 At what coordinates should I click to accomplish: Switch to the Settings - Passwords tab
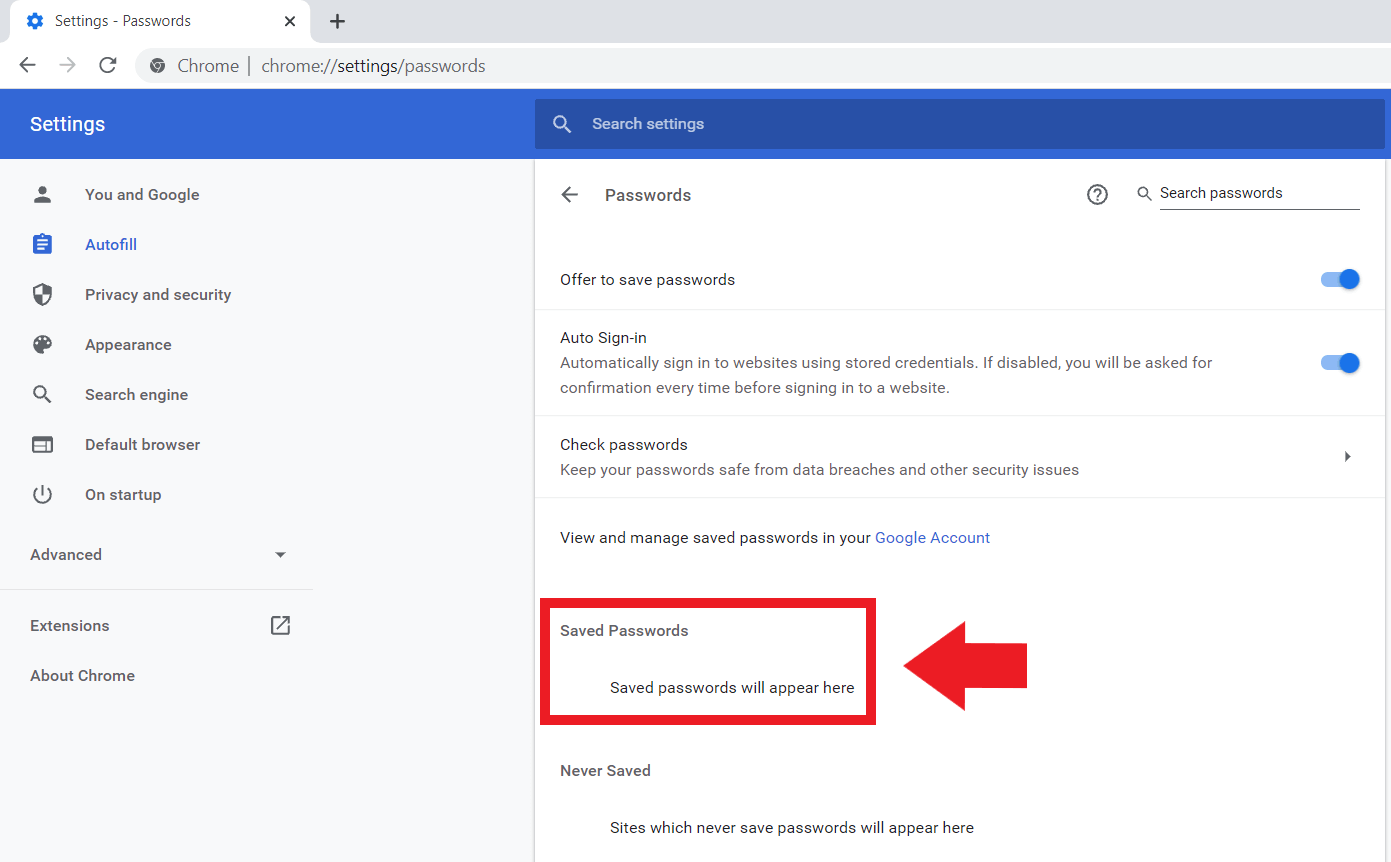point(123,20)
